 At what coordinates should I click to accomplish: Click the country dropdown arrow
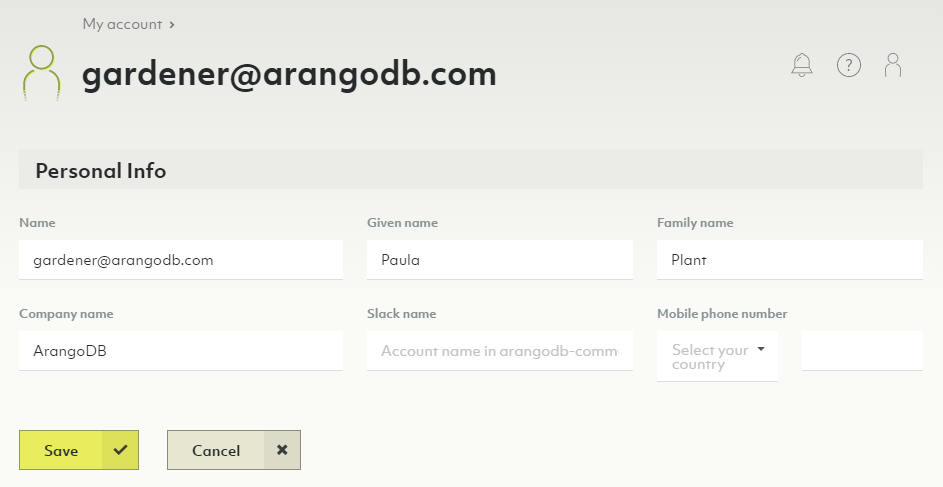tap(761, 350)
